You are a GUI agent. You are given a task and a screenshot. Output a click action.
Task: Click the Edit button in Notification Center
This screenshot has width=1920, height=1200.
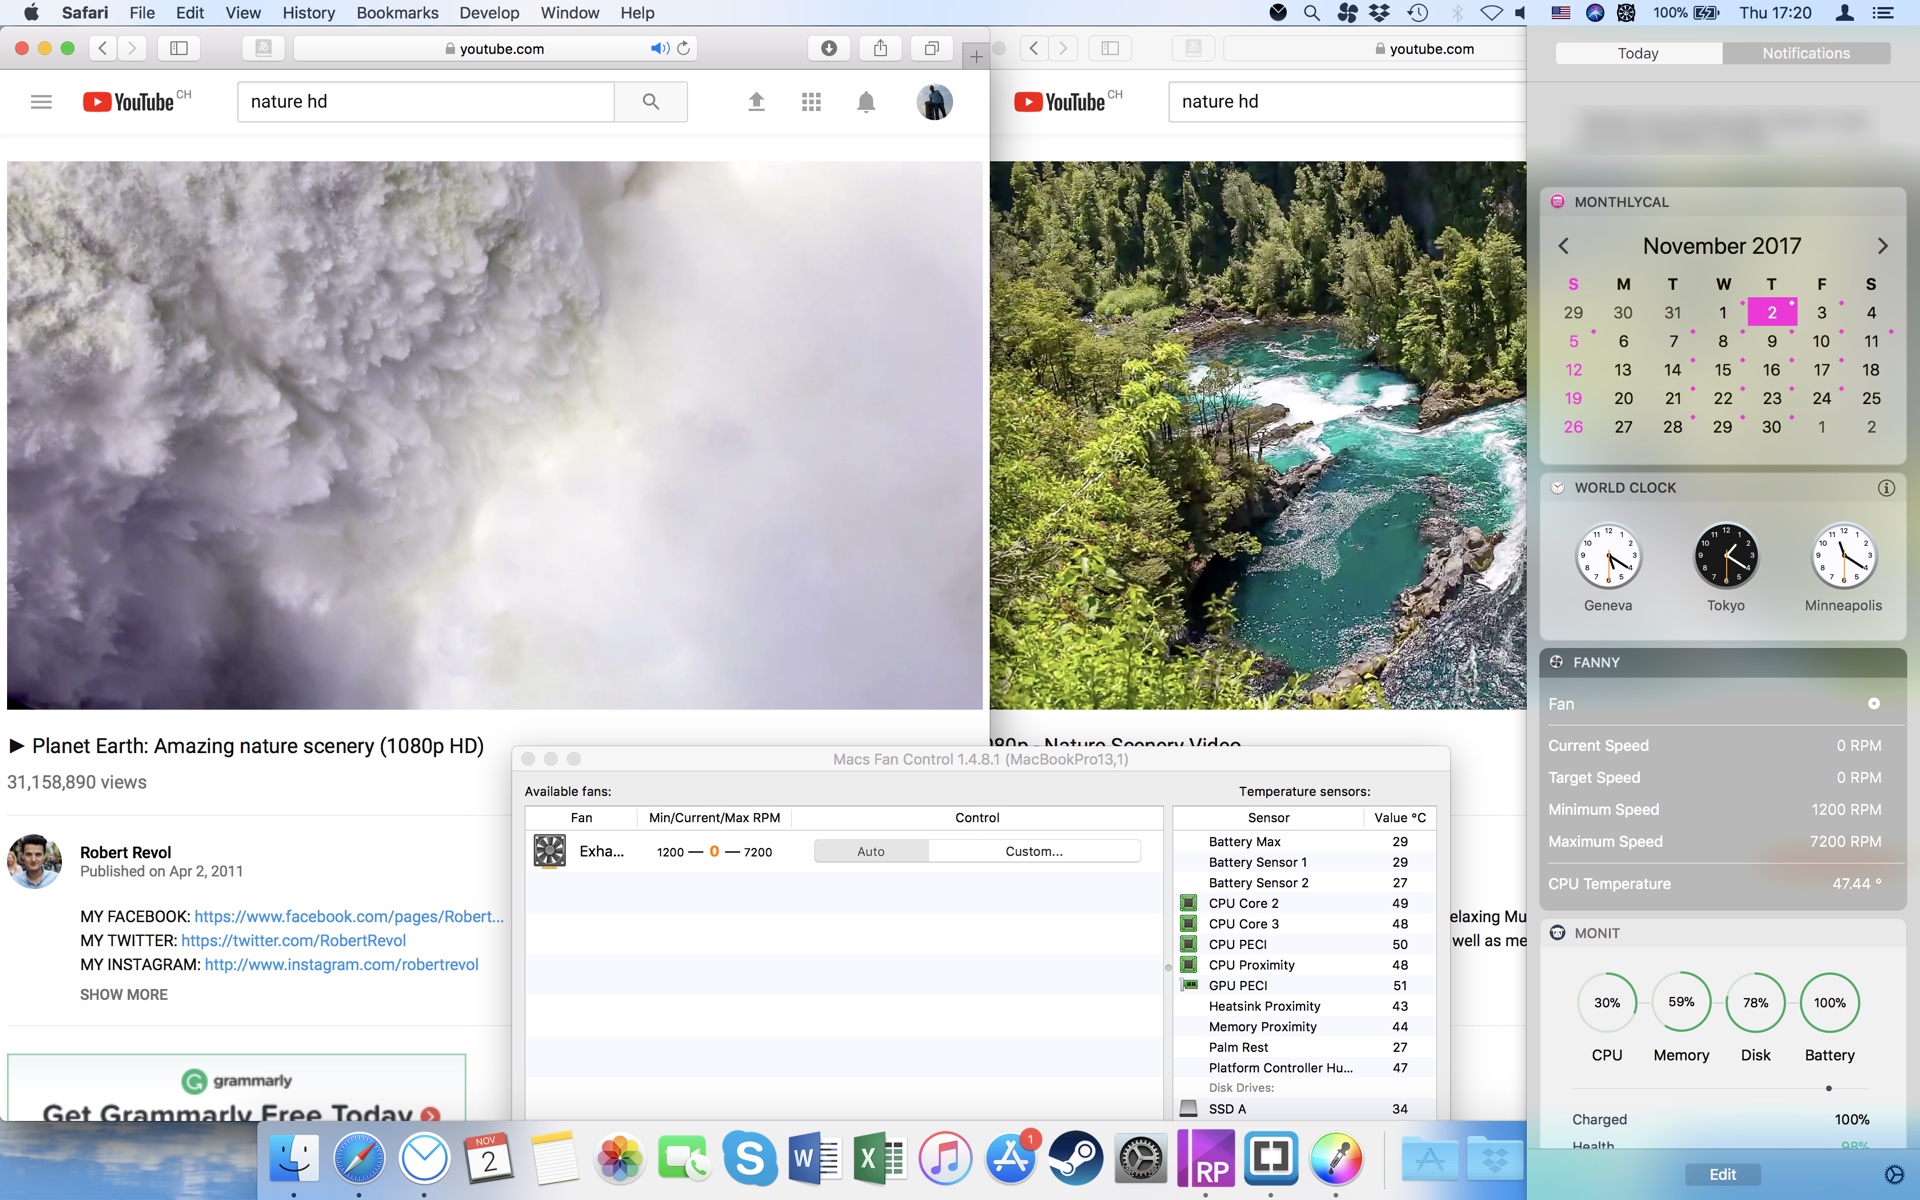[x=1722, y=1174]
